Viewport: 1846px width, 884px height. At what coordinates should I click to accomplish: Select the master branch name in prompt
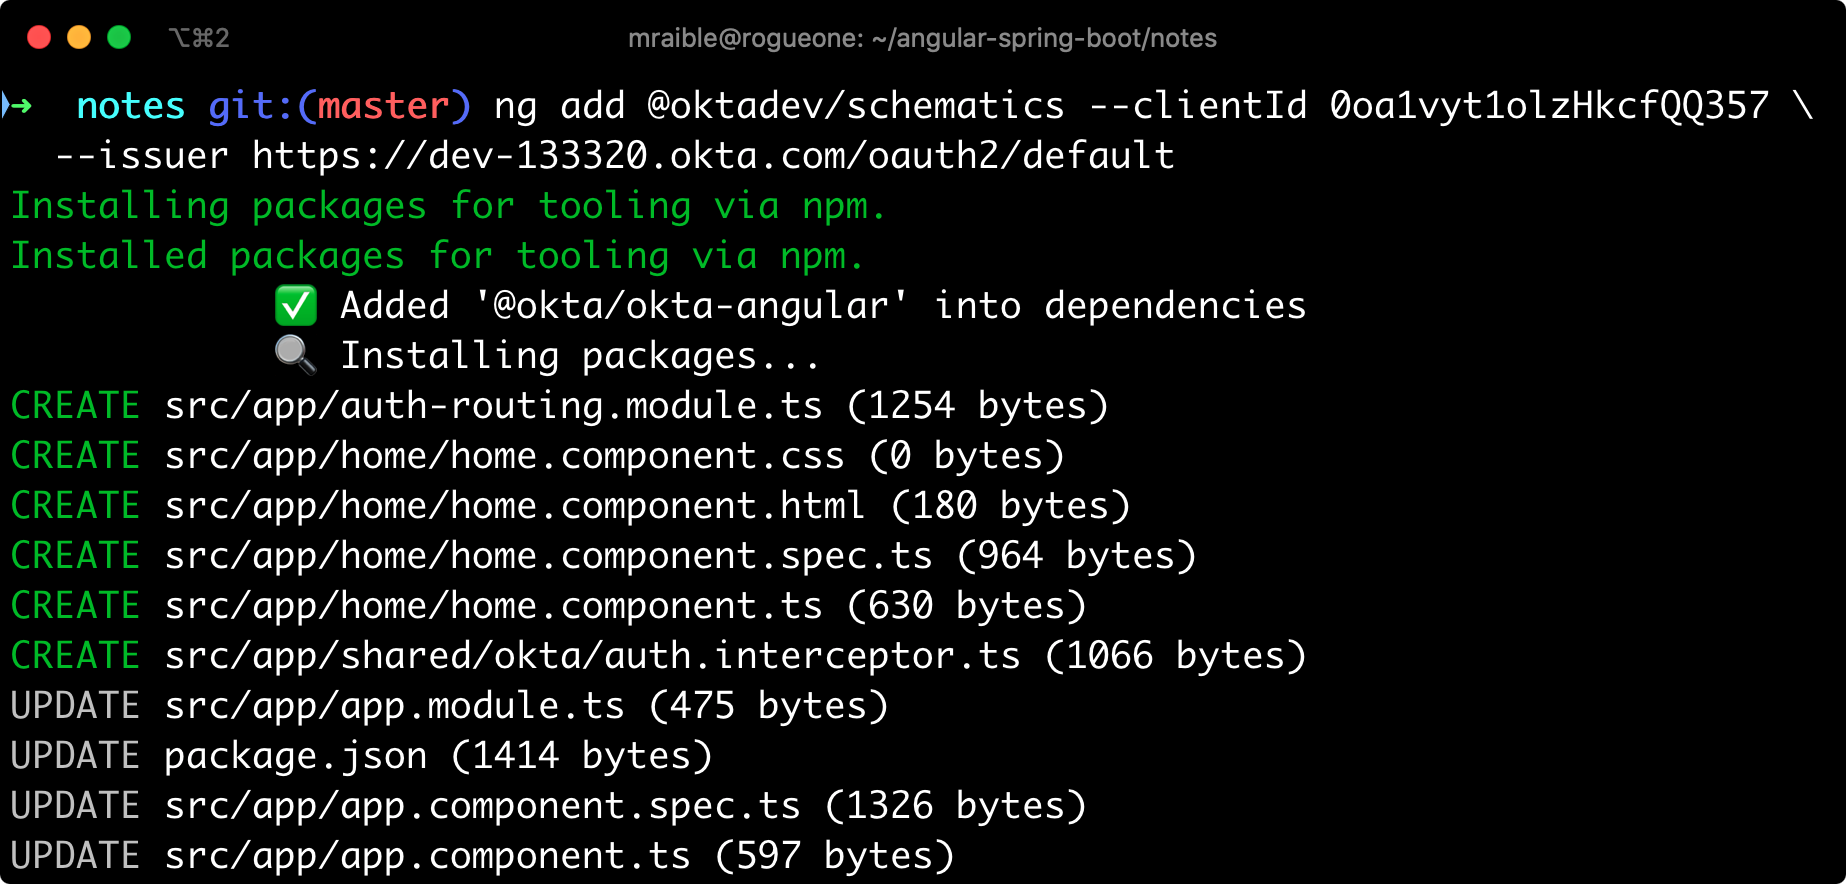pyautogui.click(x=383, y=105)
